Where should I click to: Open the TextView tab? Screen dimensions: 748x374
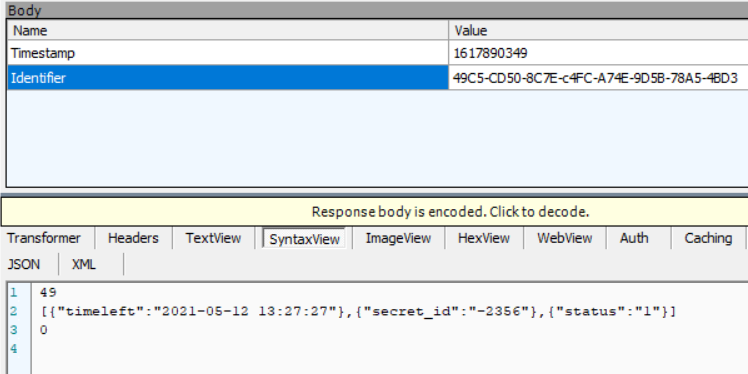(x=213, y=238)
